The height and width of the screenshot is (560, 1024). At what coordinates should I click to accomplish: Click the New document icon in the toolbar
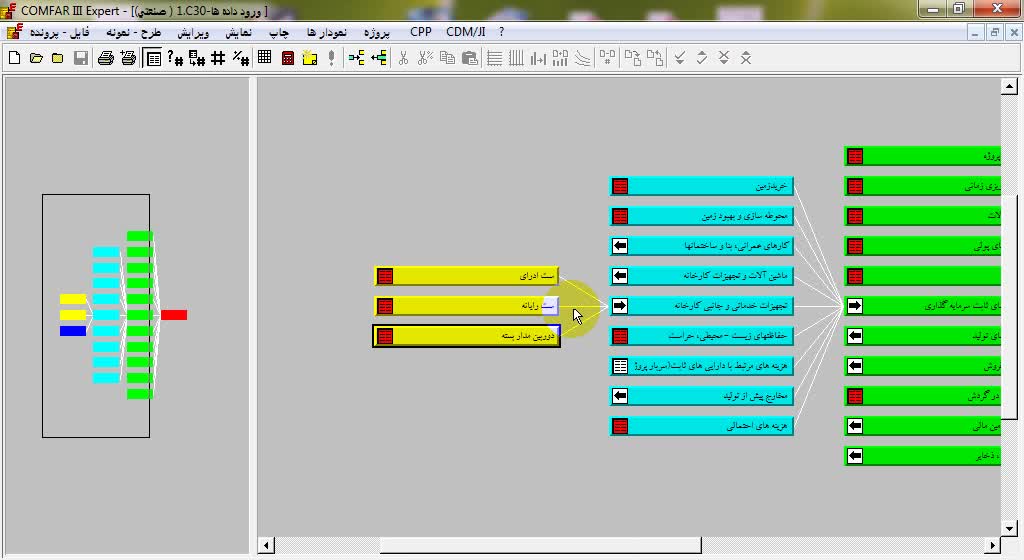(x=14, y=58)
